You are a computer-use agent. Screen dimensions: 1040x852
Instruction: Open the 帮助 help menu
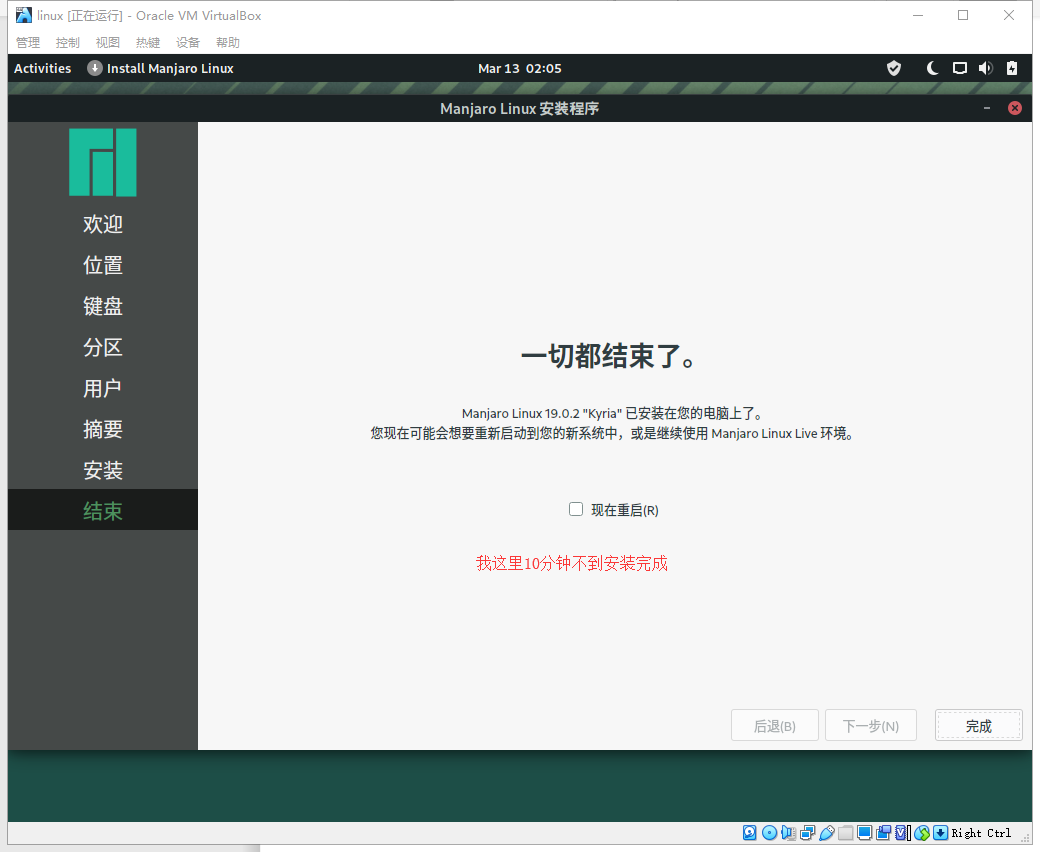point(228,42)
